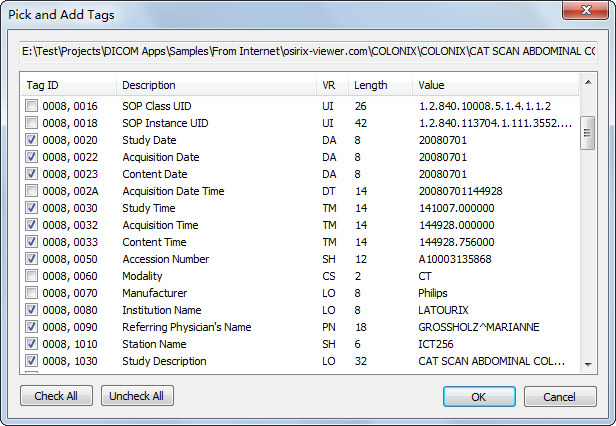Viewport: 616px width, 426px height.
Task: Sort by the Length column header
Action: pos(378,85)
